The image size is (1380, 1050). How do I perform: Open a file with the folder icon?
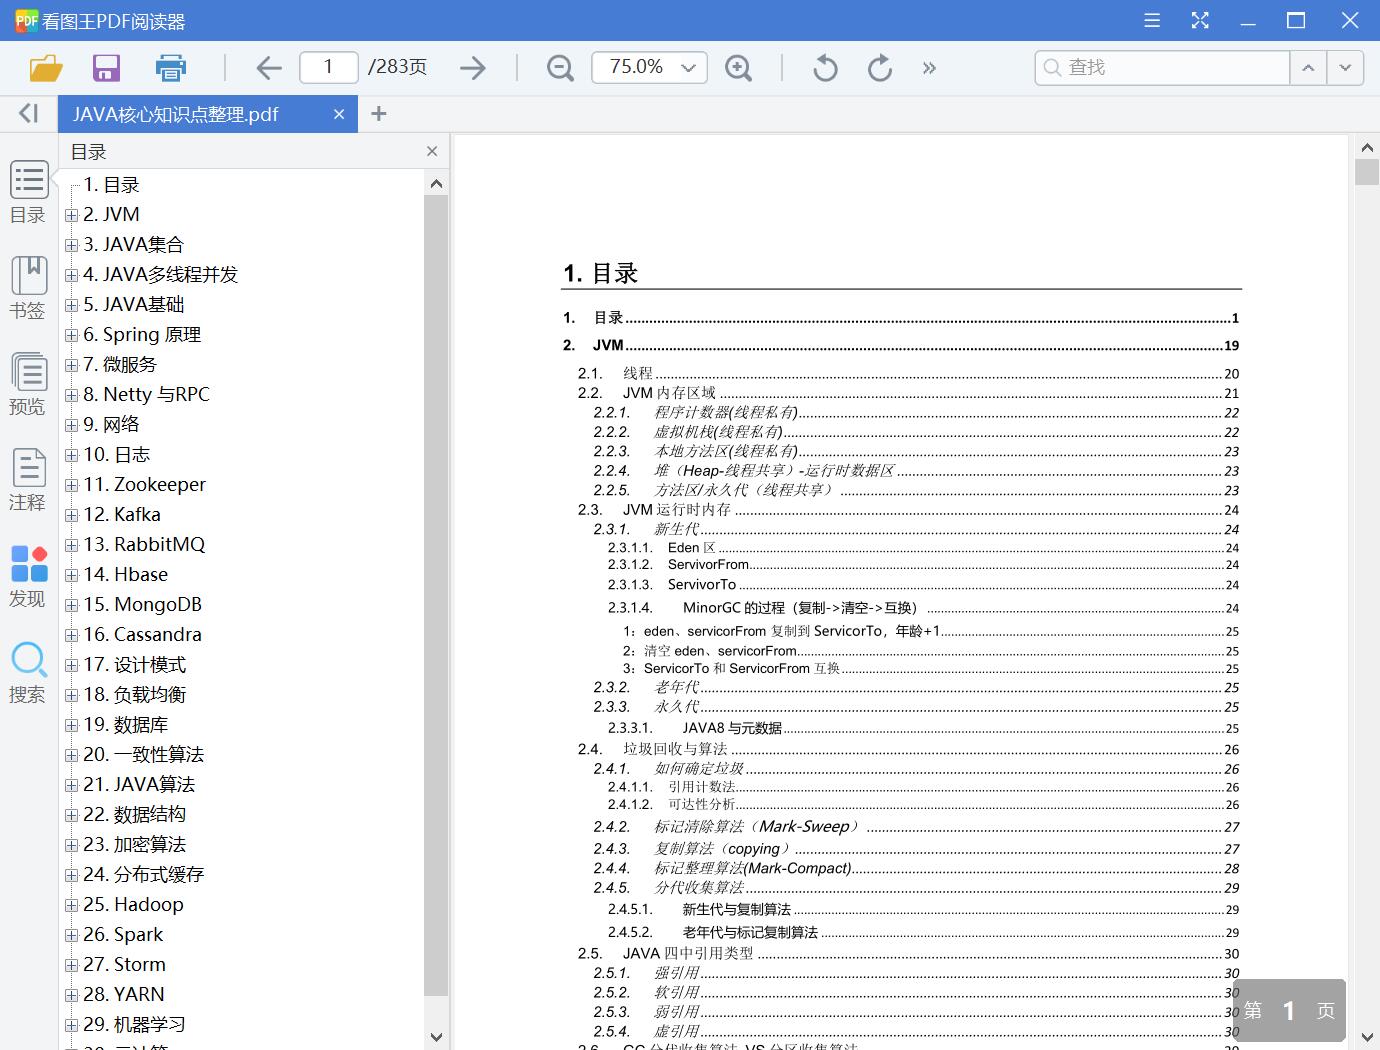point(46,68)
